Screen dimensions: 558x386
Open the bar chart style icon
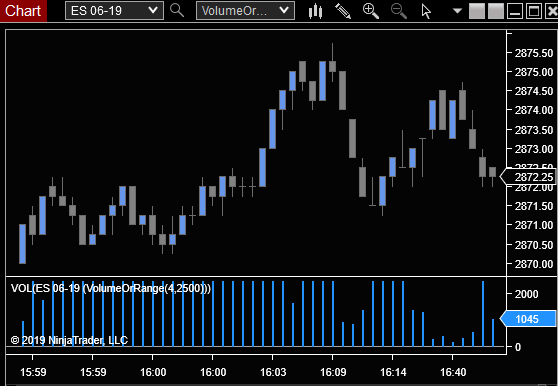tap(315, 11)
